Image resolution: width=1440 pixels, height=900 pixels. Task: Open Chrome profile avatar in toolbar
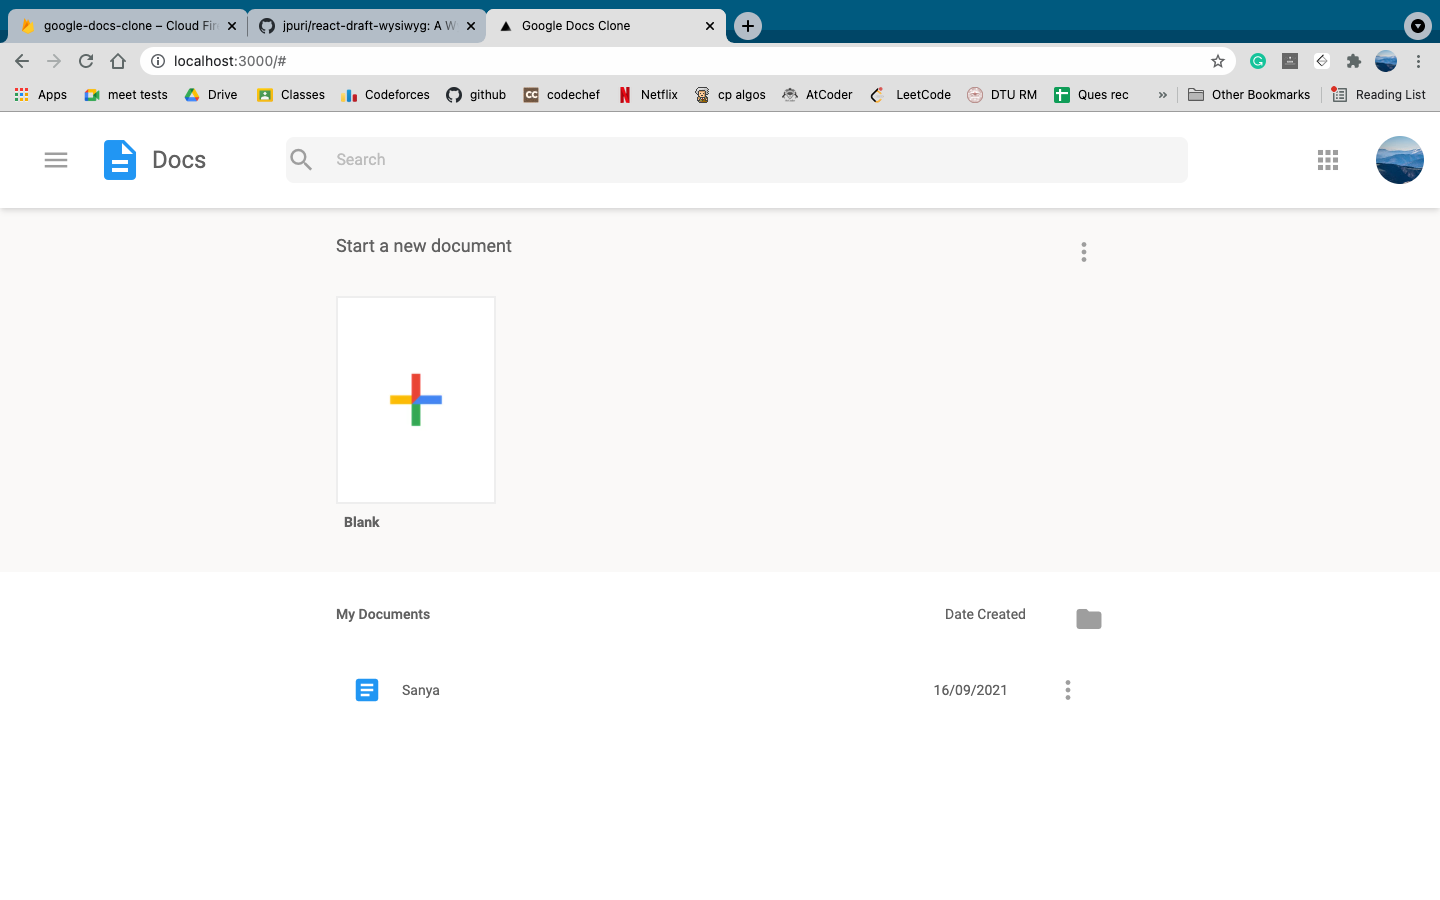(1386, 61)
